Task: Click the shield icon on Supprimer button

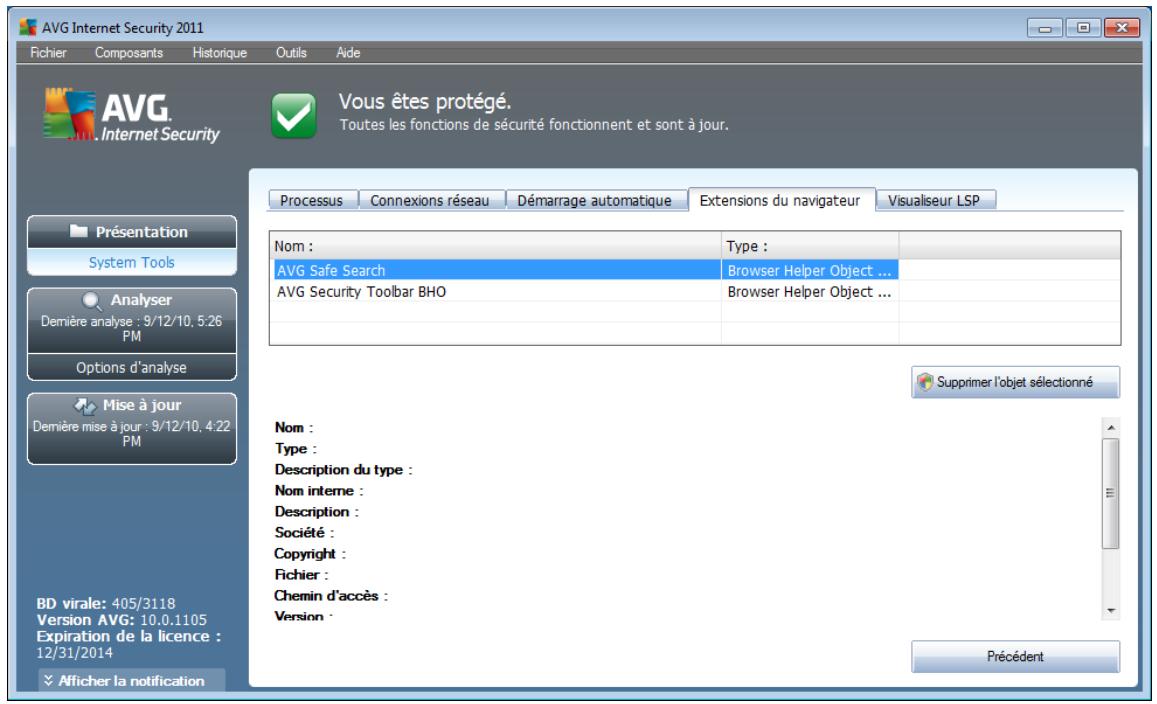Action: (925, 382)
